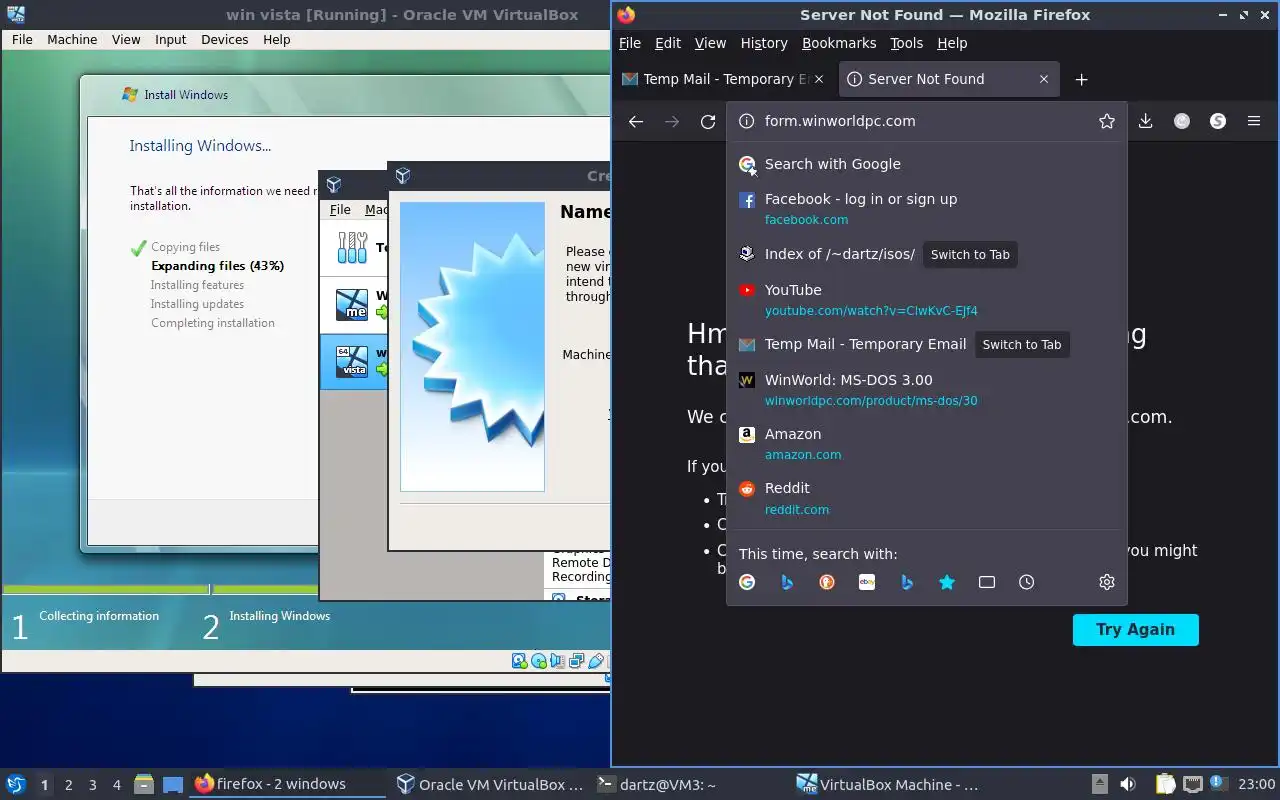
Task: Activate VirtualBox Machine taskbar entry
Action: pos(888,784)
